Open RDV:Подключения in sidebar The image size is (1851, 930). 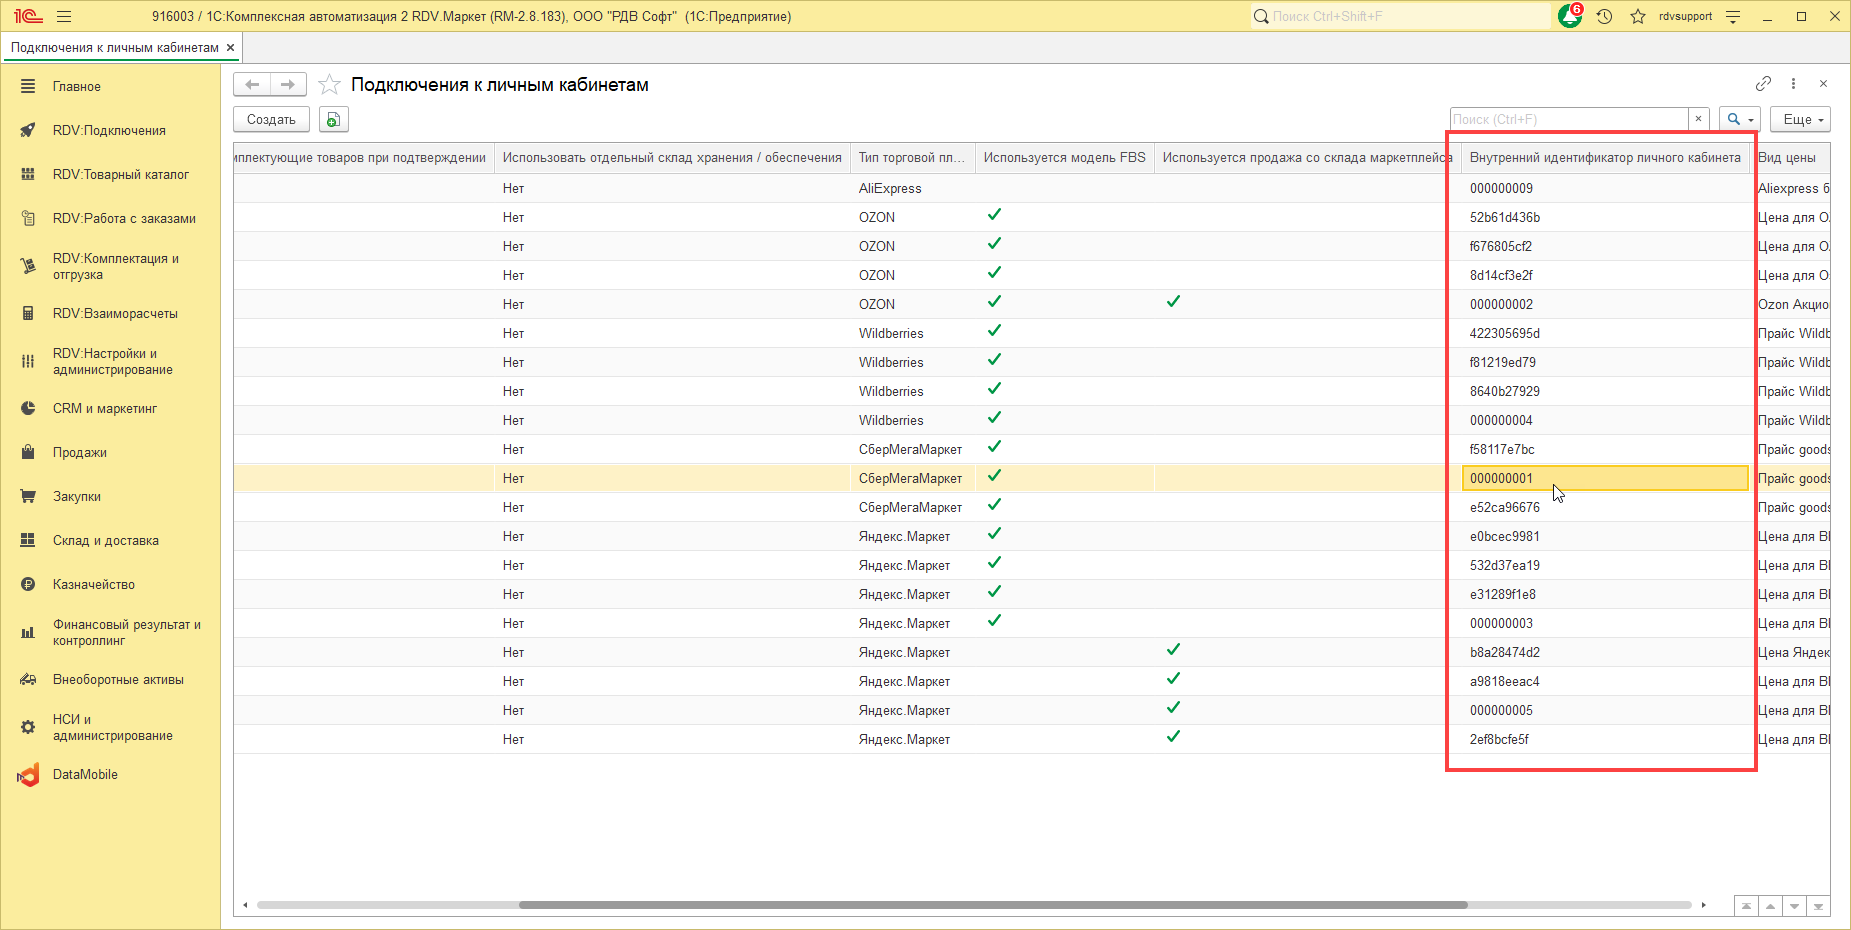click(x=109, y=130)
